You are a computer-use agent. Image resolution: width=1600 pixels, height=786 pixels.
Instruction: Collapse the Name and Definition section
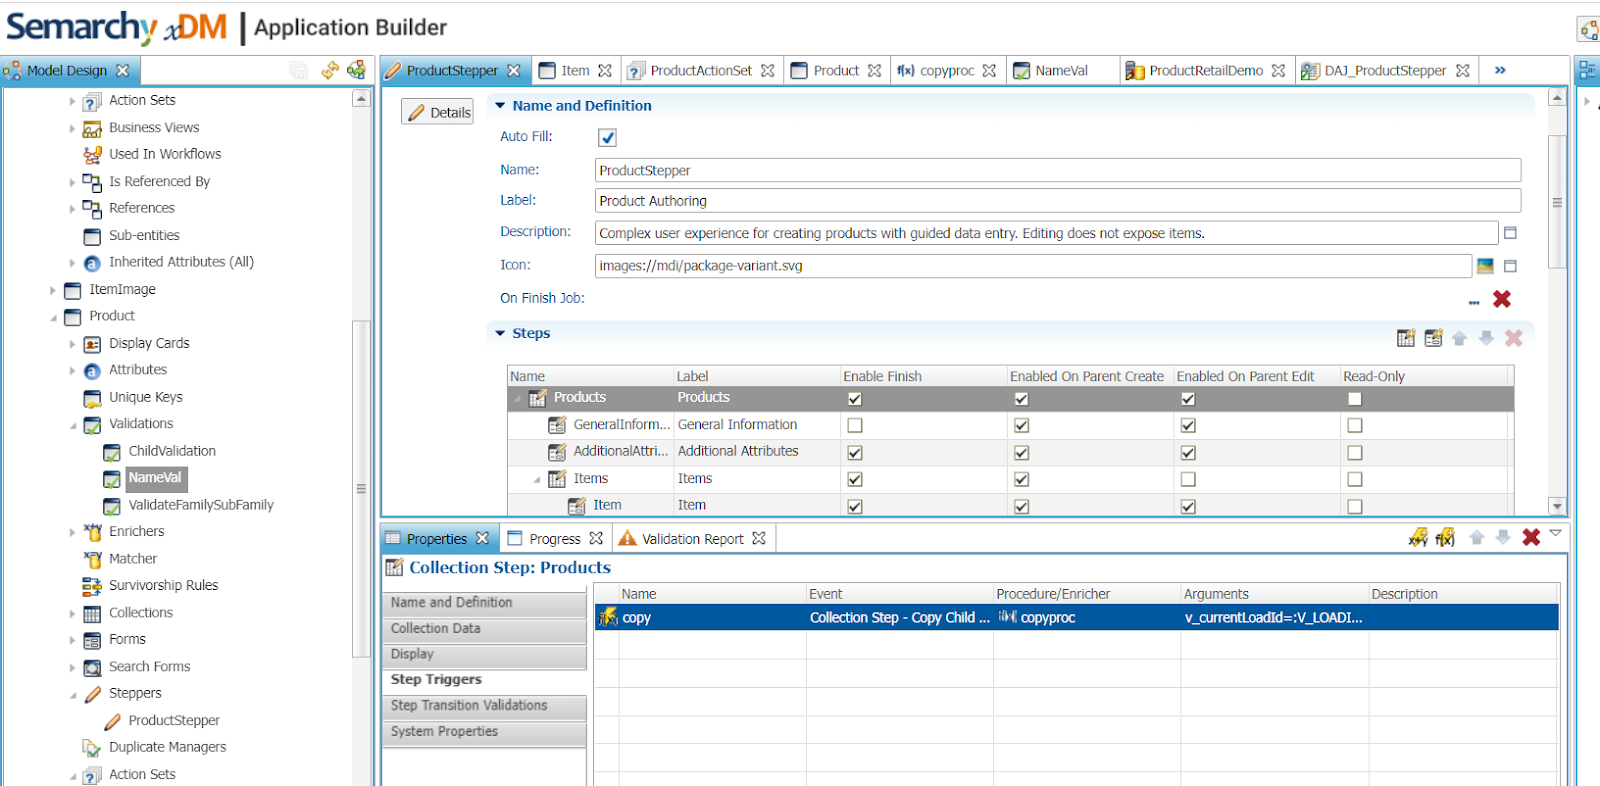[500, 105]
